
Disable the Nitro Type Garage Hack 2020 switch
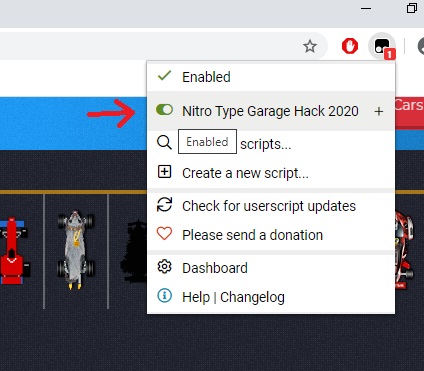(x=164, y=110)
